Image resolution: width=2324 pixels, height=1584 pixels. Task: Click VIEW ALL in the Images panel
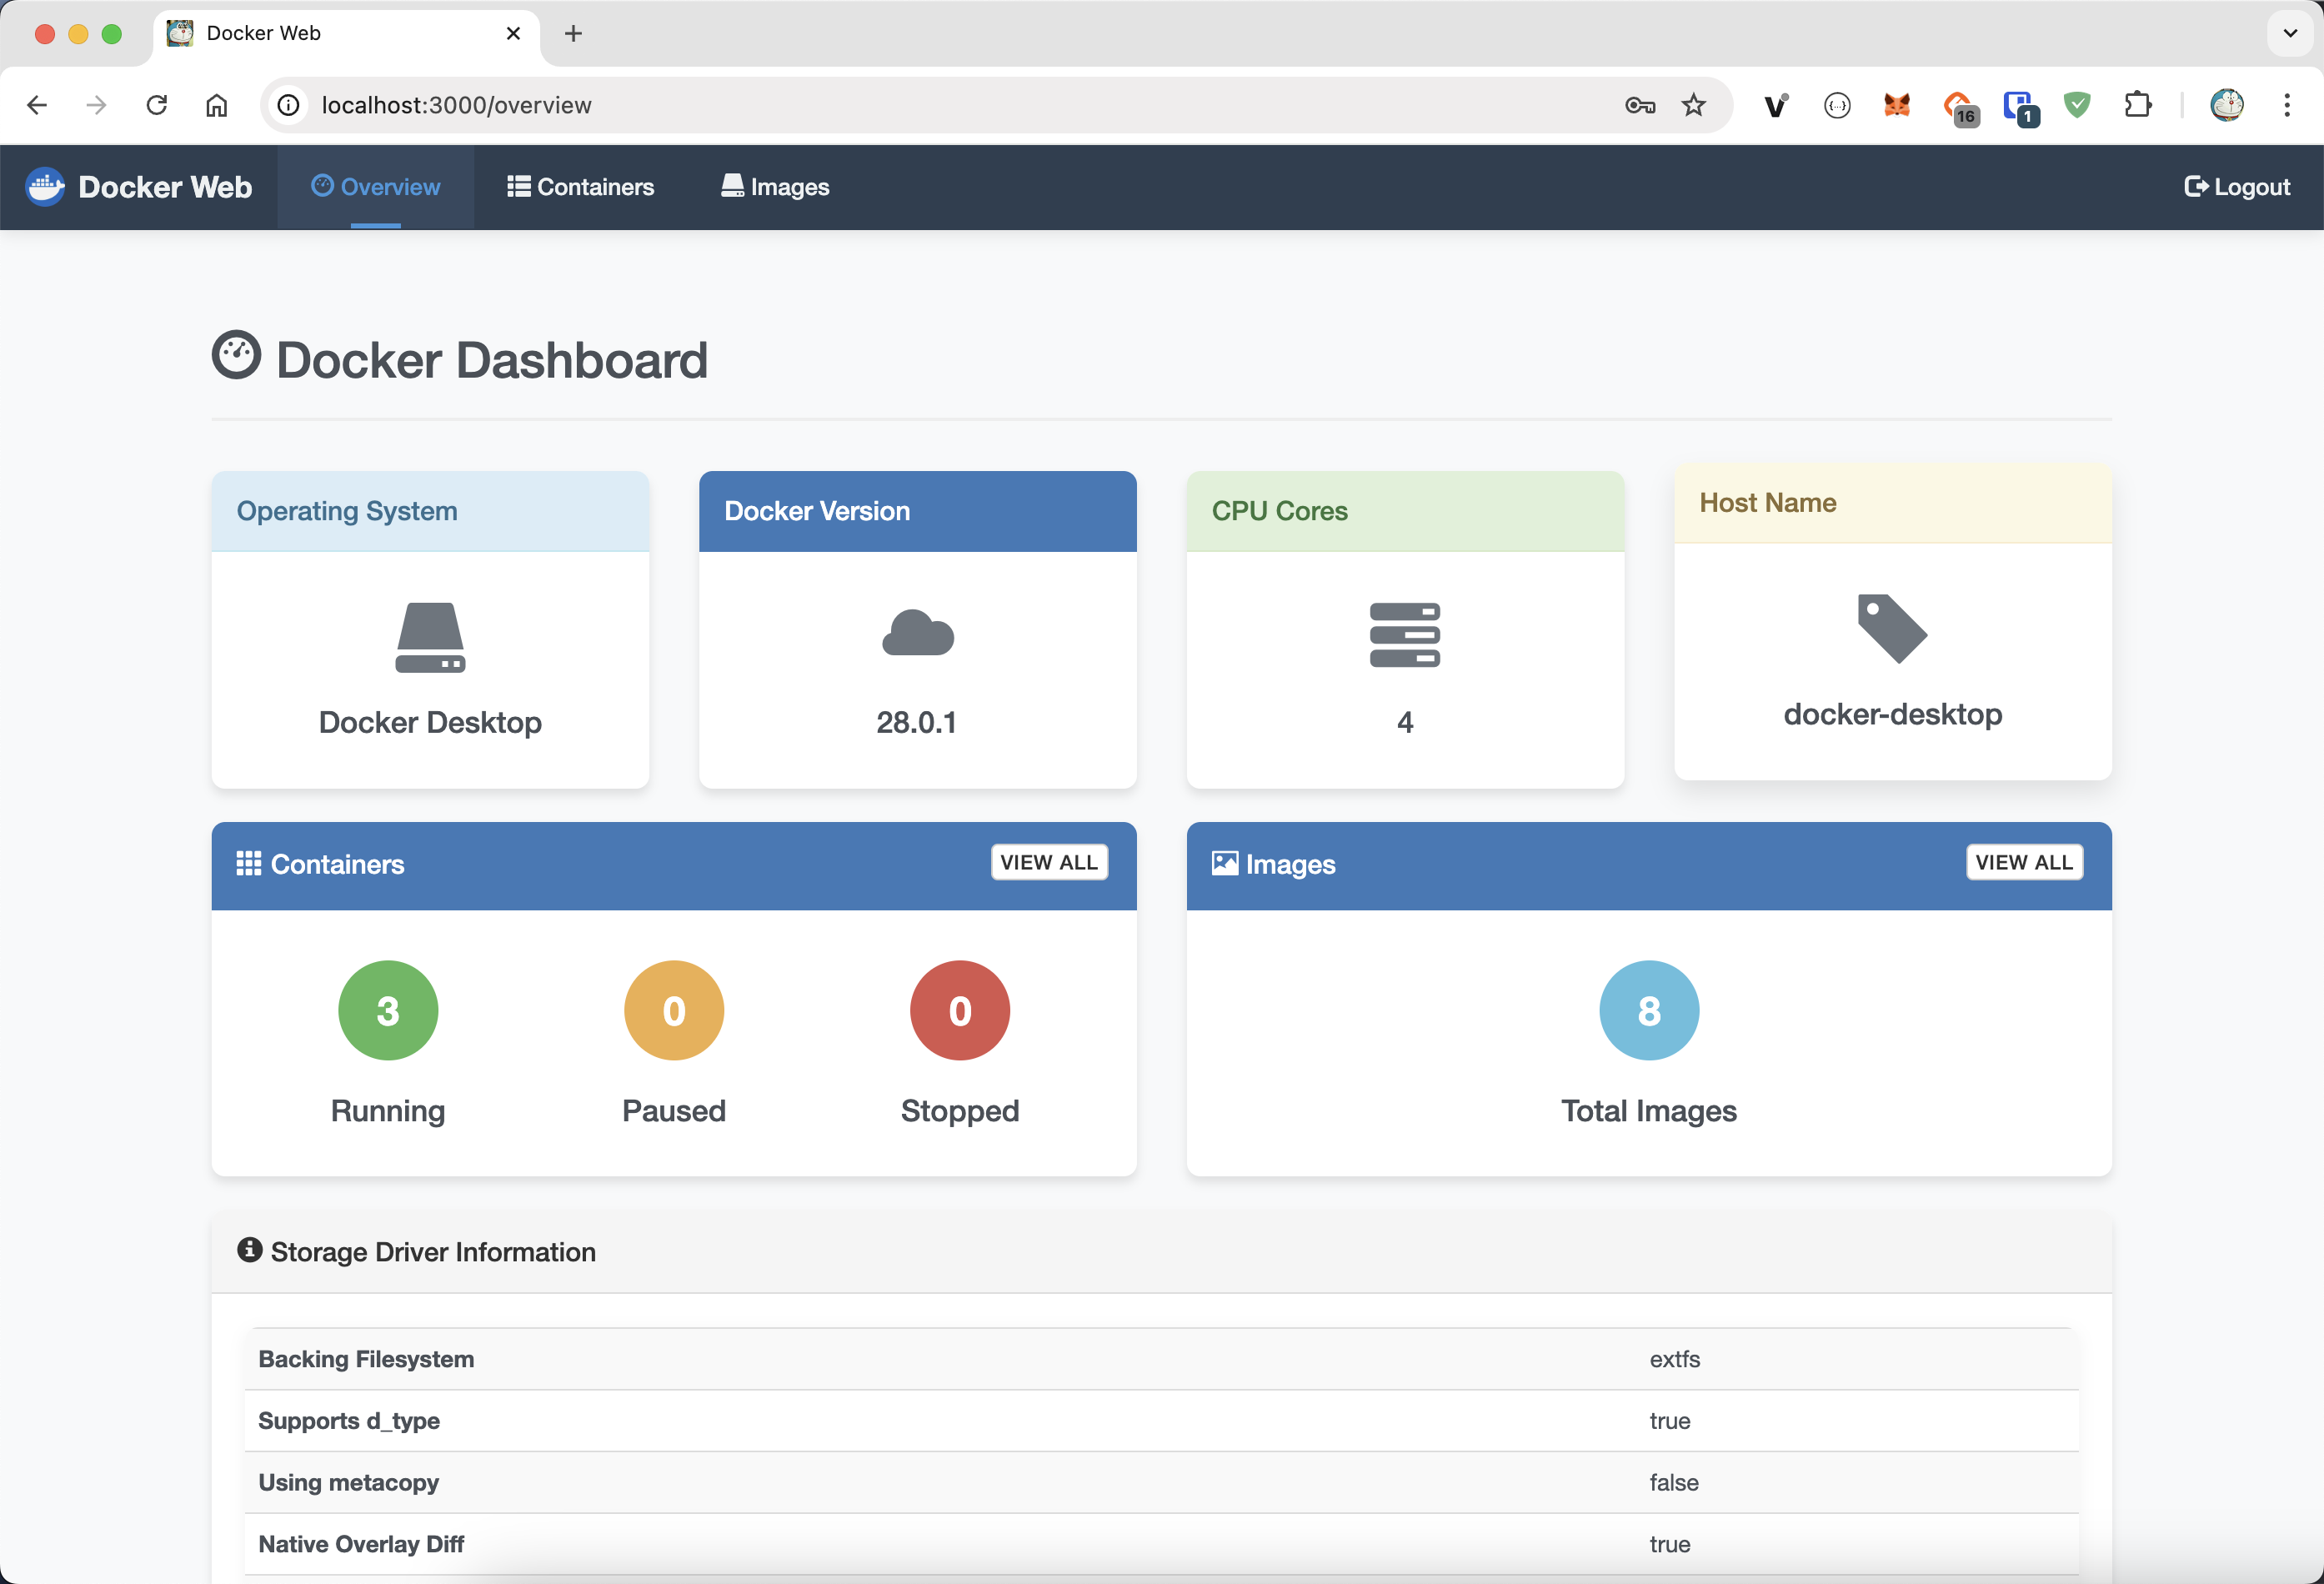2023,862
